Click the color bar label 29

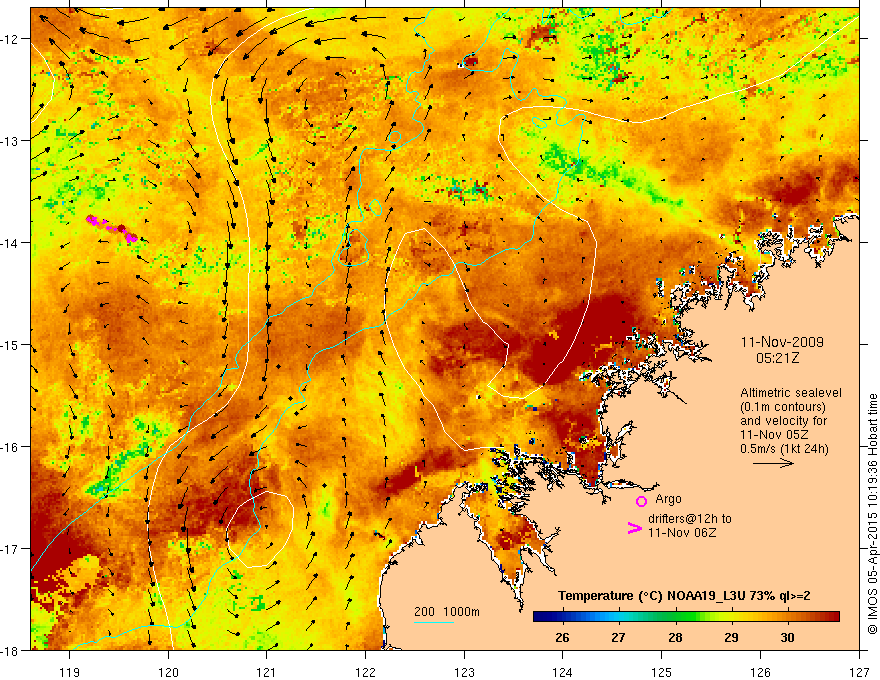coord(731,637)
